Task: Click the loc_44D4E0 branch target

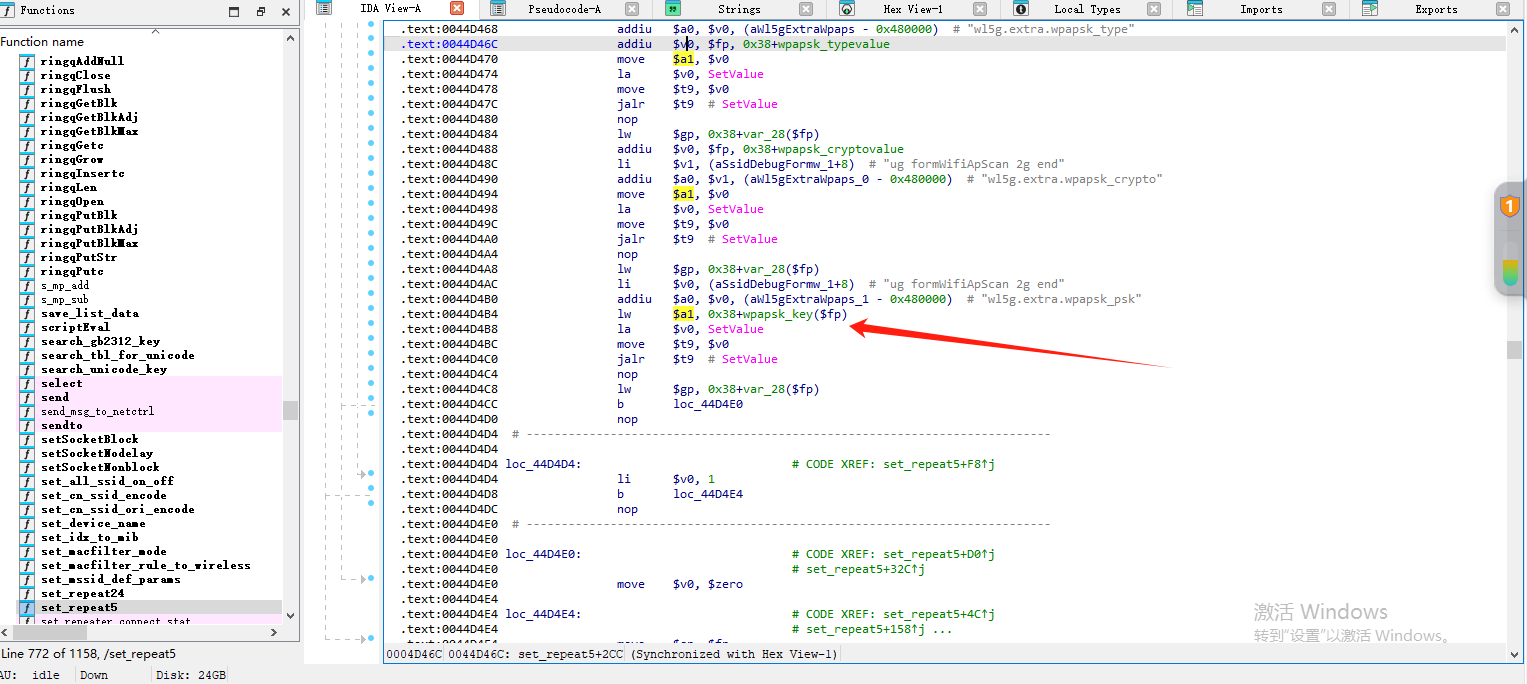Action: (708, 404)
